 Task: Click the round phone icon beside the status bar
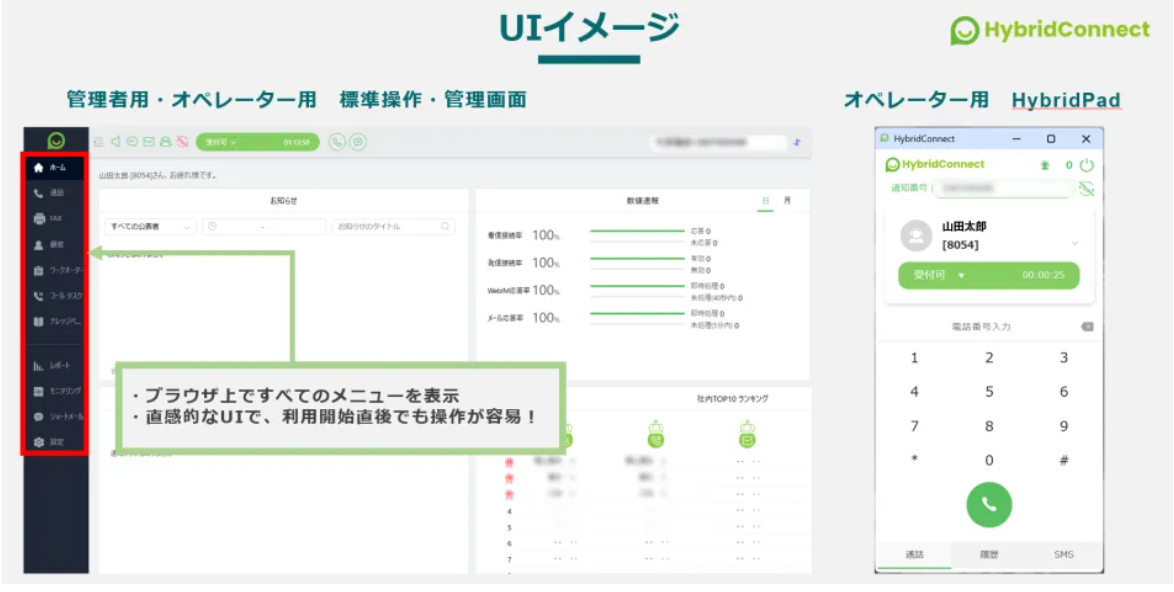coord(338,141)
